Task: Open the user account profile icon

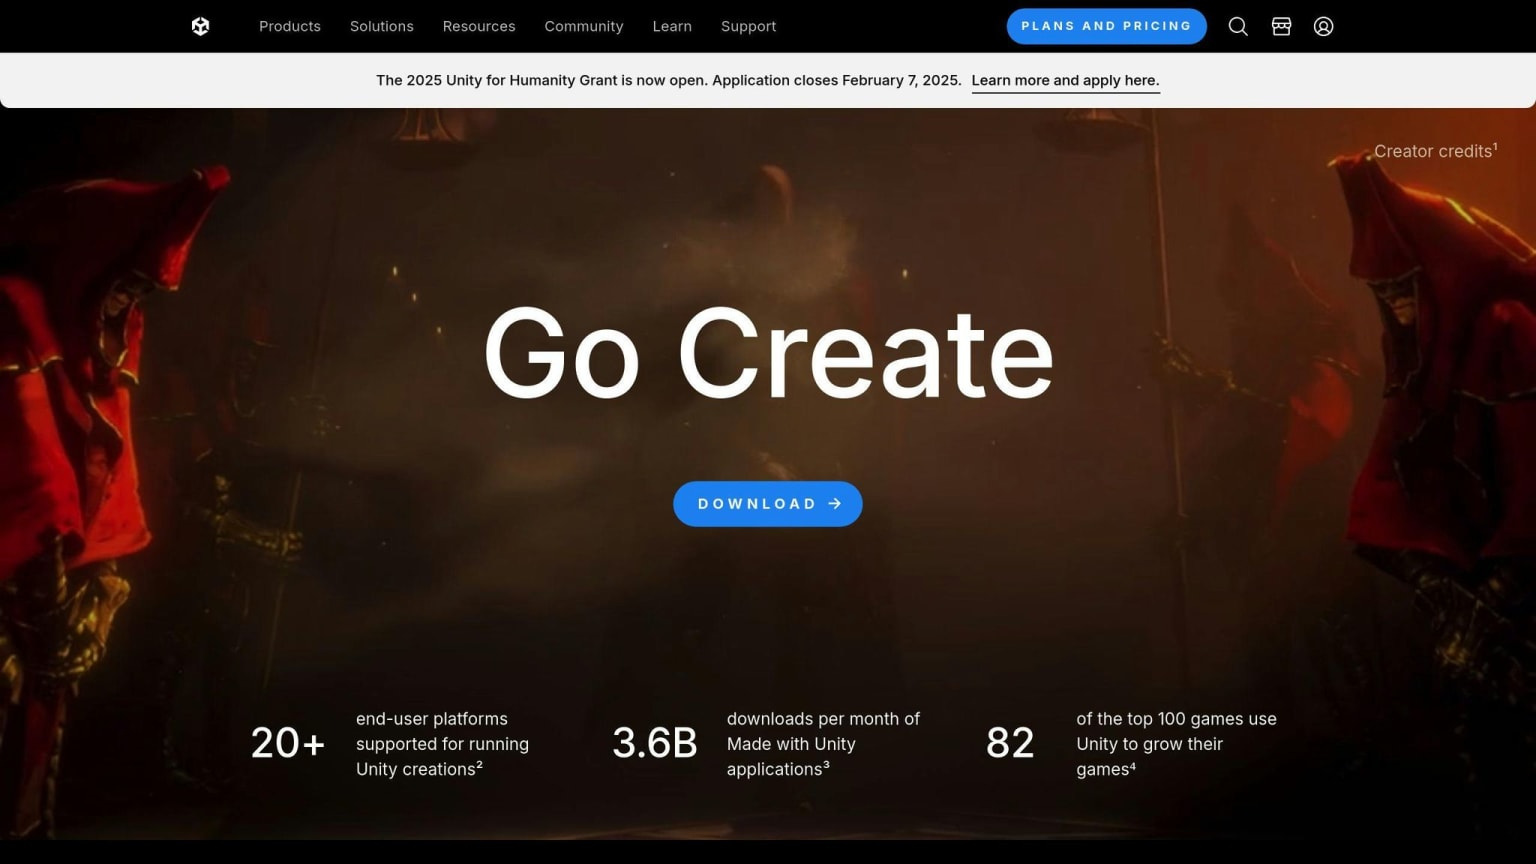Action: 1323,27
